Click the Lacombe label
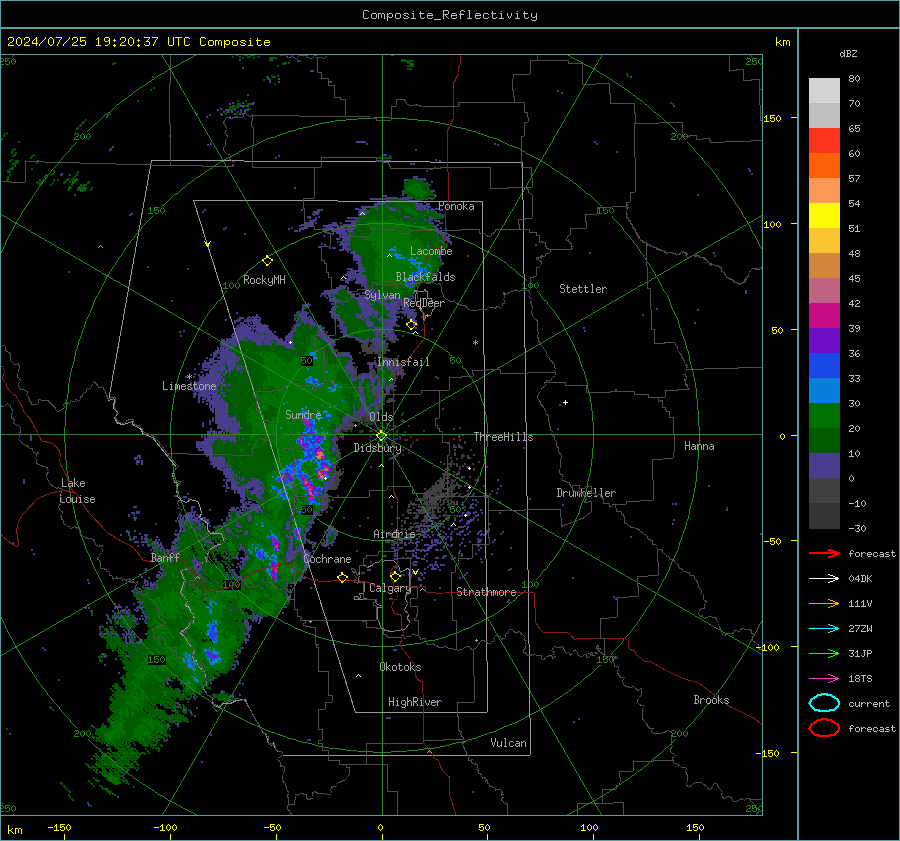The height and width of the screenshot is (841, 900). [x=431, y=251]
